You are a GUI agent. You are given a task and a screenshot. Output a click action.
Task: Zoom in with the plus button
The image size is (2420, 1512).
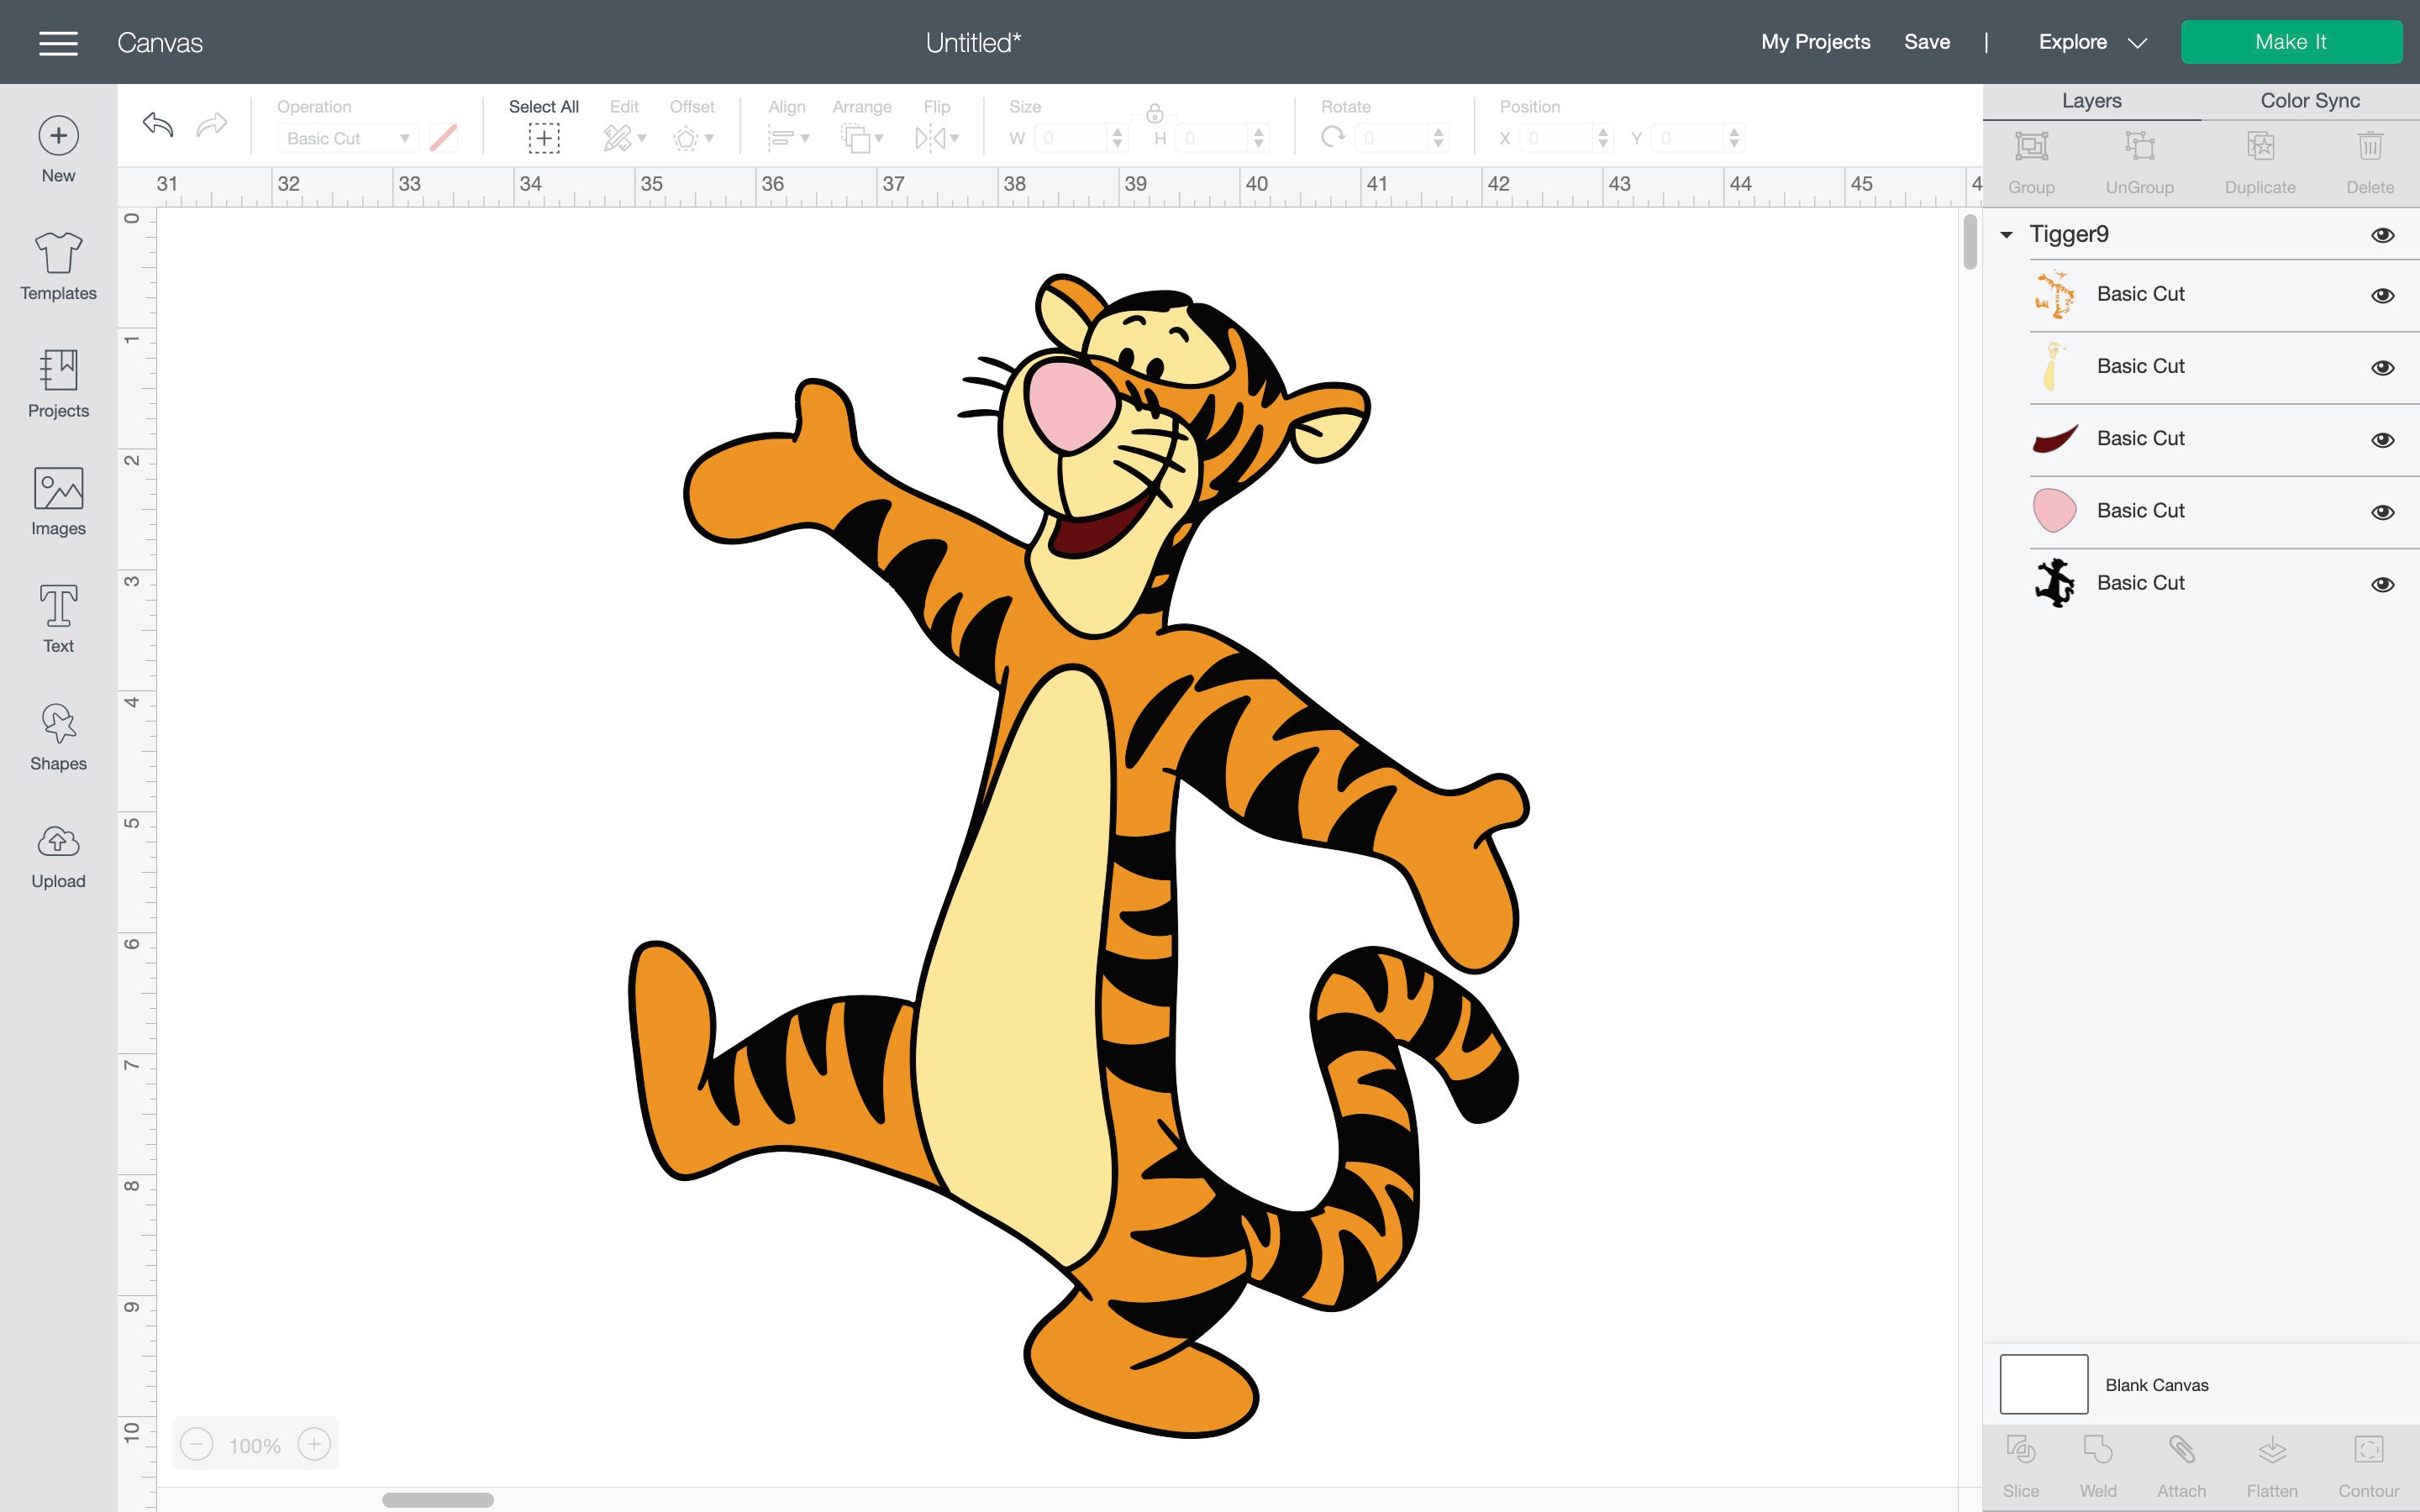314,1444
